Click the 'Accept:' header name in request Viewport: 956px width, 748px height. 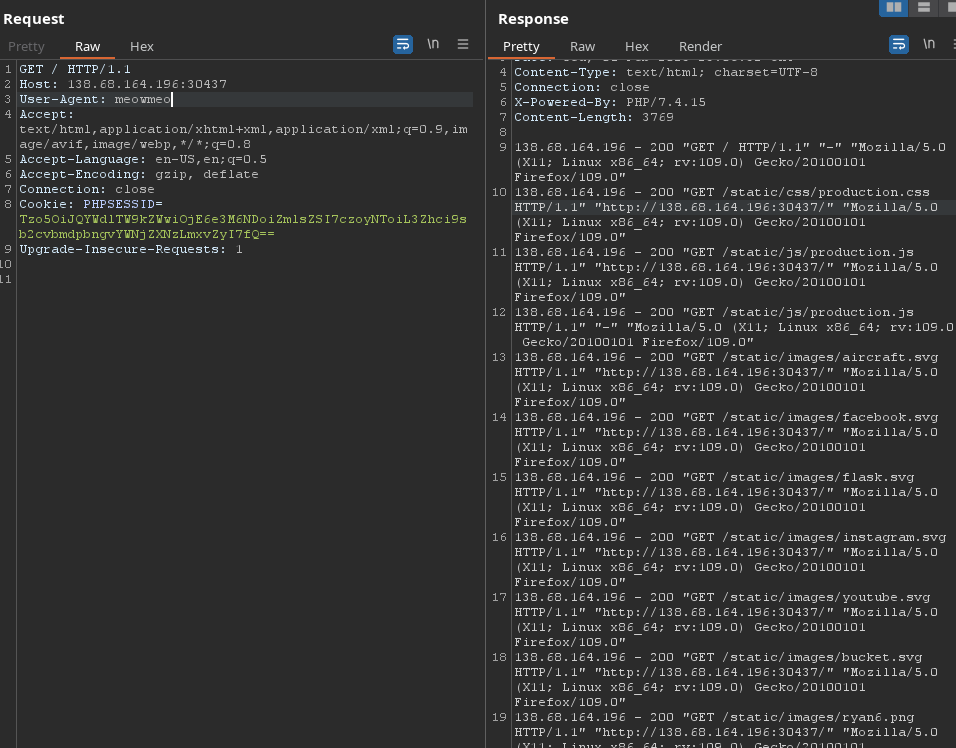(x=46, y=114)
